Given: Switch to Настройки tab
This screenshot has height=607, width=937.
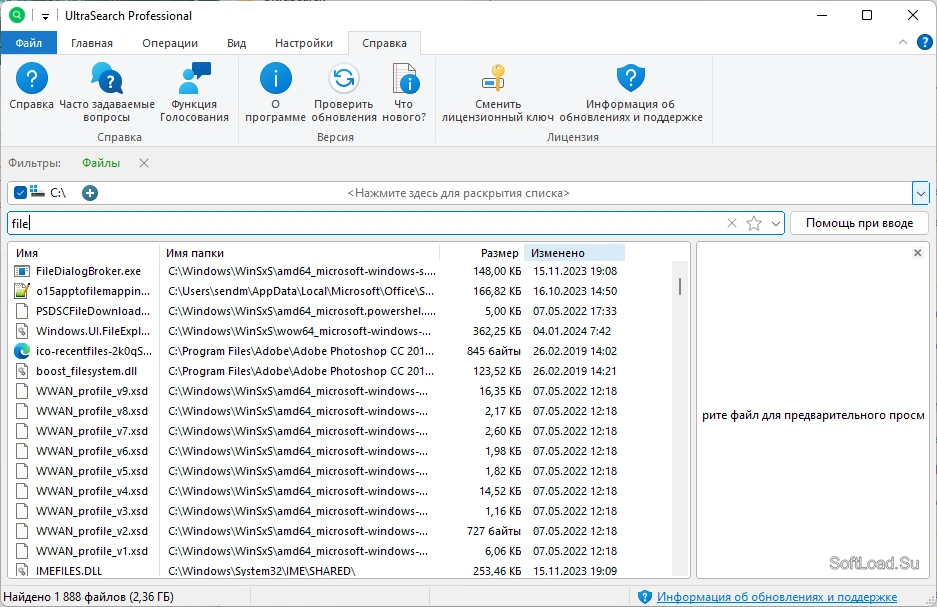Looking at the screenshot, I should pyautogui.click(x=304, y=43).
